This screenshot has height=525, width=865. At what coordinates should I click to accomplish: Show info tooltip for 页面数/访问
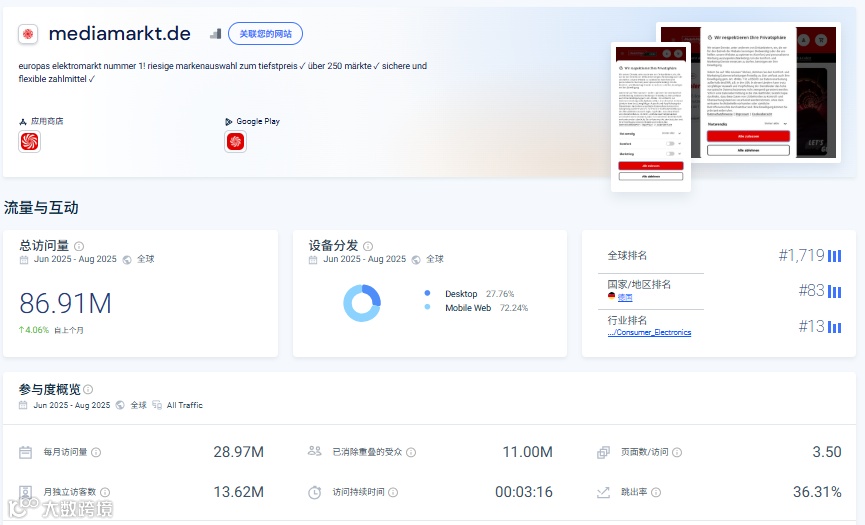click(677, 452)
